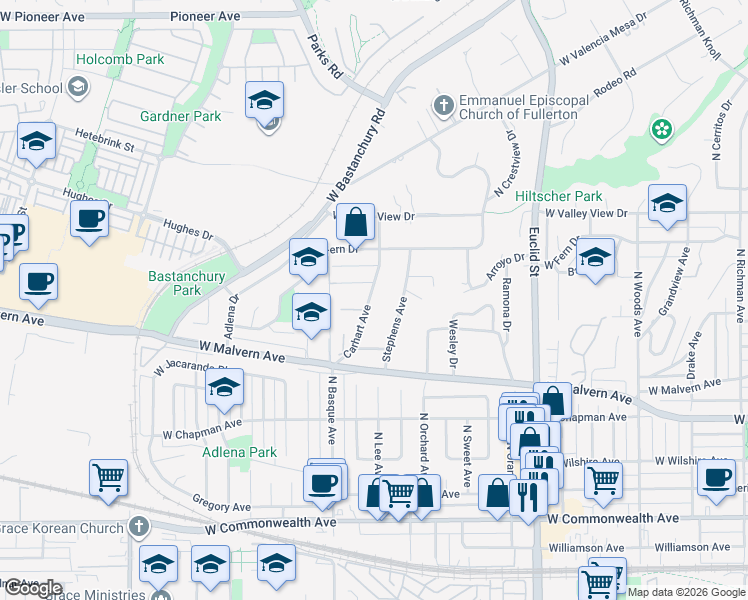
Task: Open the Google logo link
Action: (x=33, y=588)
